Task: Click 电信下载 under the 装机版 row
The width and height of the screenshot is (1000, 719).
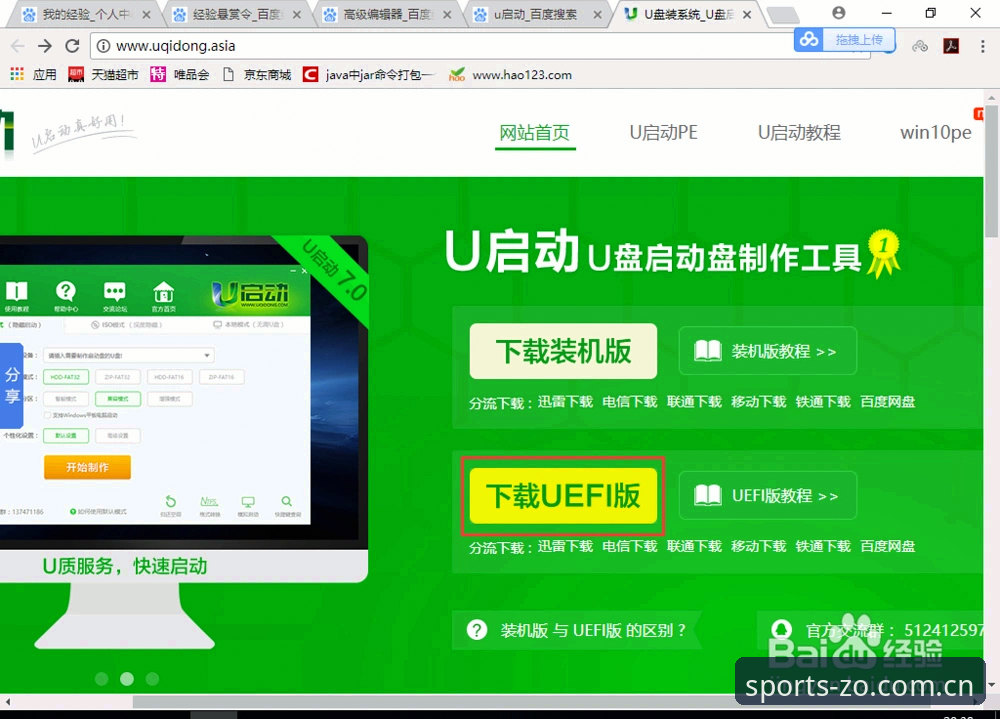Action: [629, 401]
